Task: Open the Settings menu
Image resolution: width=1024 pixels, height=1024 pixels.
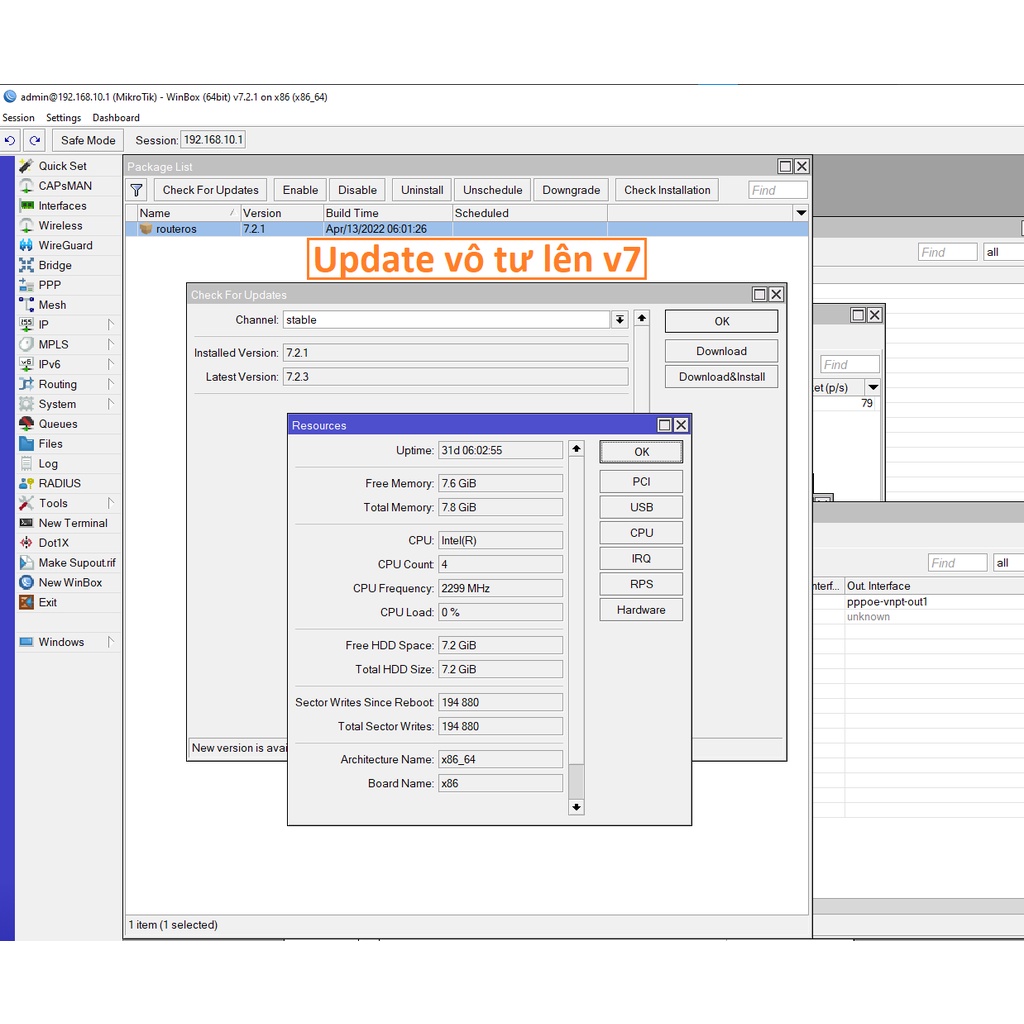Action: 63,118
